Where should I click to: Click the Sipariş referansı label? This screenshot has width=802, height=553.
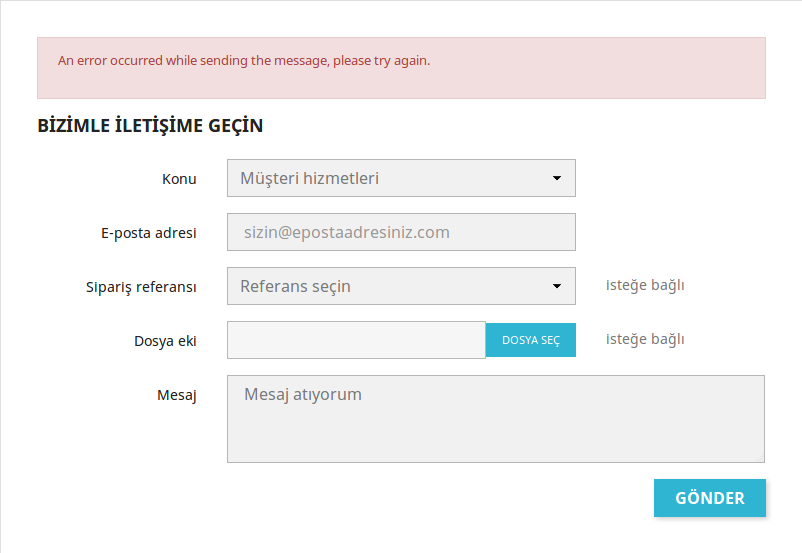click(141, 287)
